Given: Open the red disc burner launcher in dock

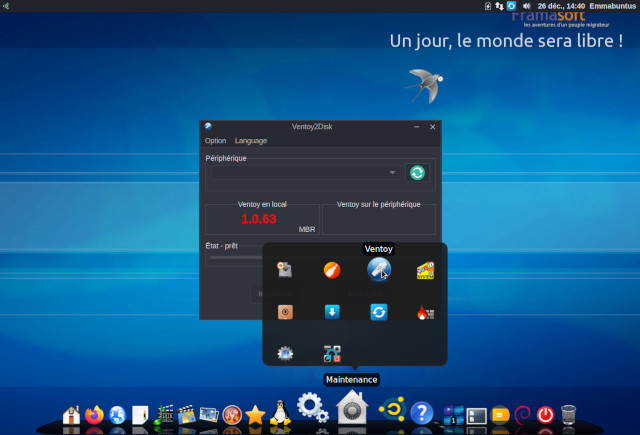Looking at the screenshot, I should pyautogui.click(x=232, y=415).
